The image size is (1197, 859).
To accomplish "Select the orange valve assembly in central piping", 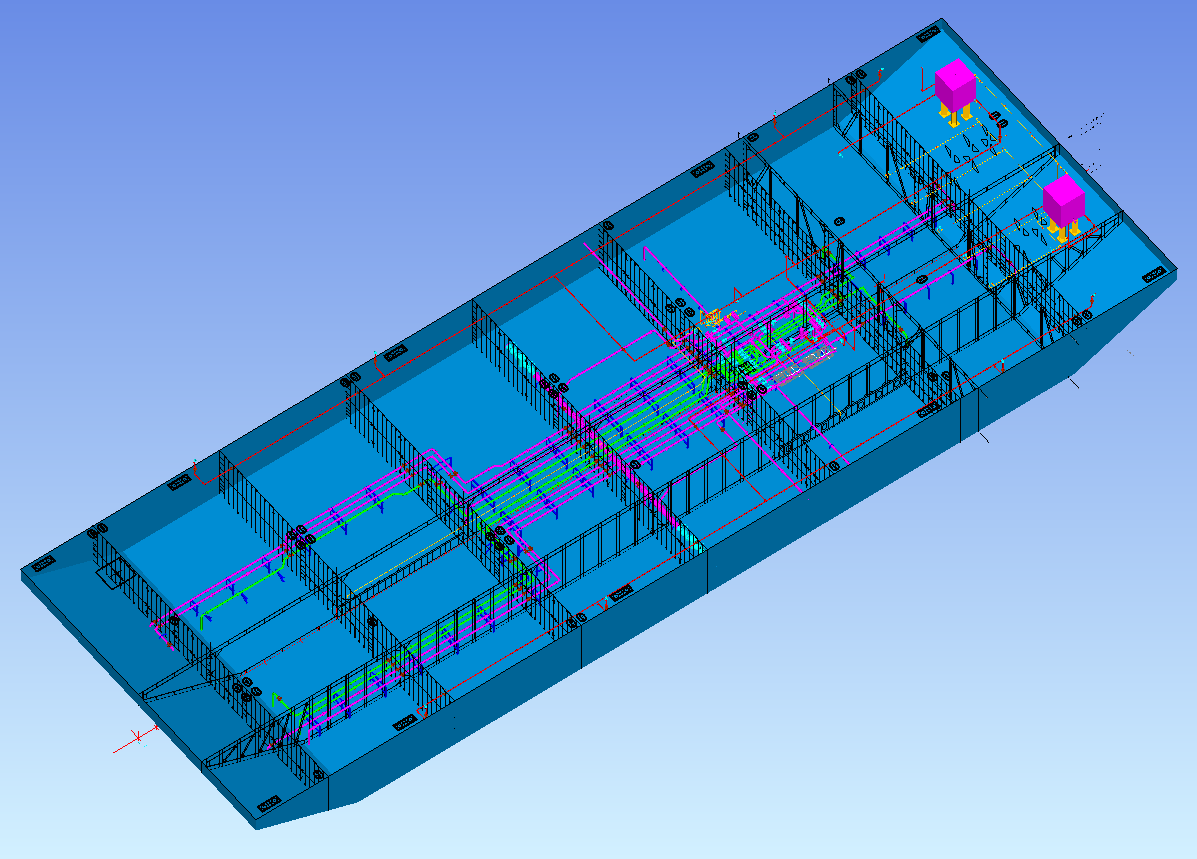I will 710,318.
